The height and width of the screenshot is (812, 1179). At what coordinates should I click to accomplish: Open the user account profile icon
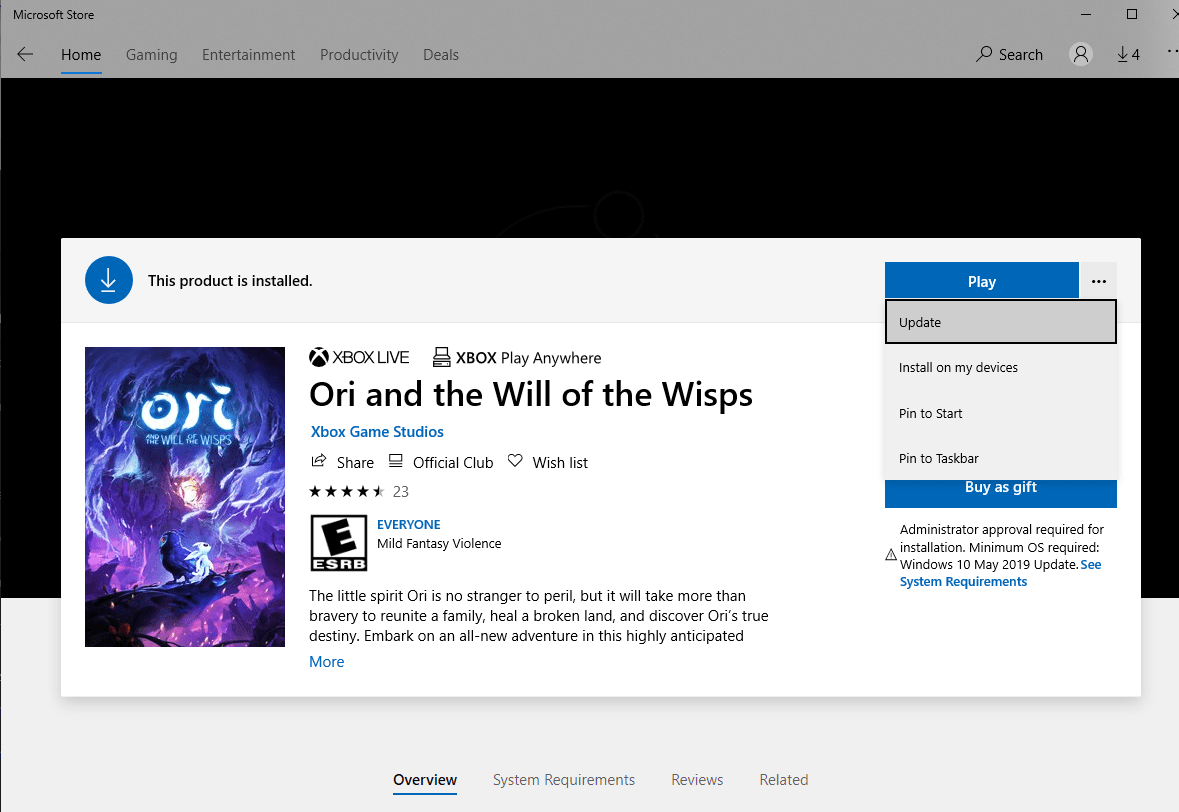[x=1080, y=54]
